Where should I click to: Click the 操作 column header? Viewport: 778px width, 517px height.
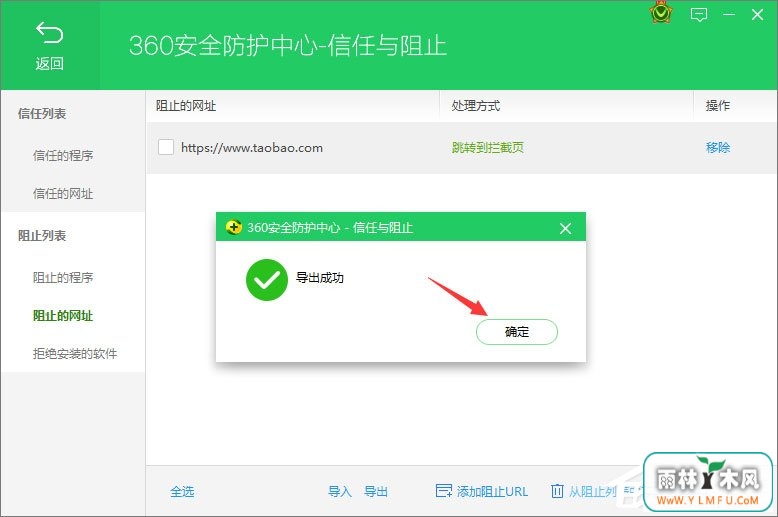717,105
